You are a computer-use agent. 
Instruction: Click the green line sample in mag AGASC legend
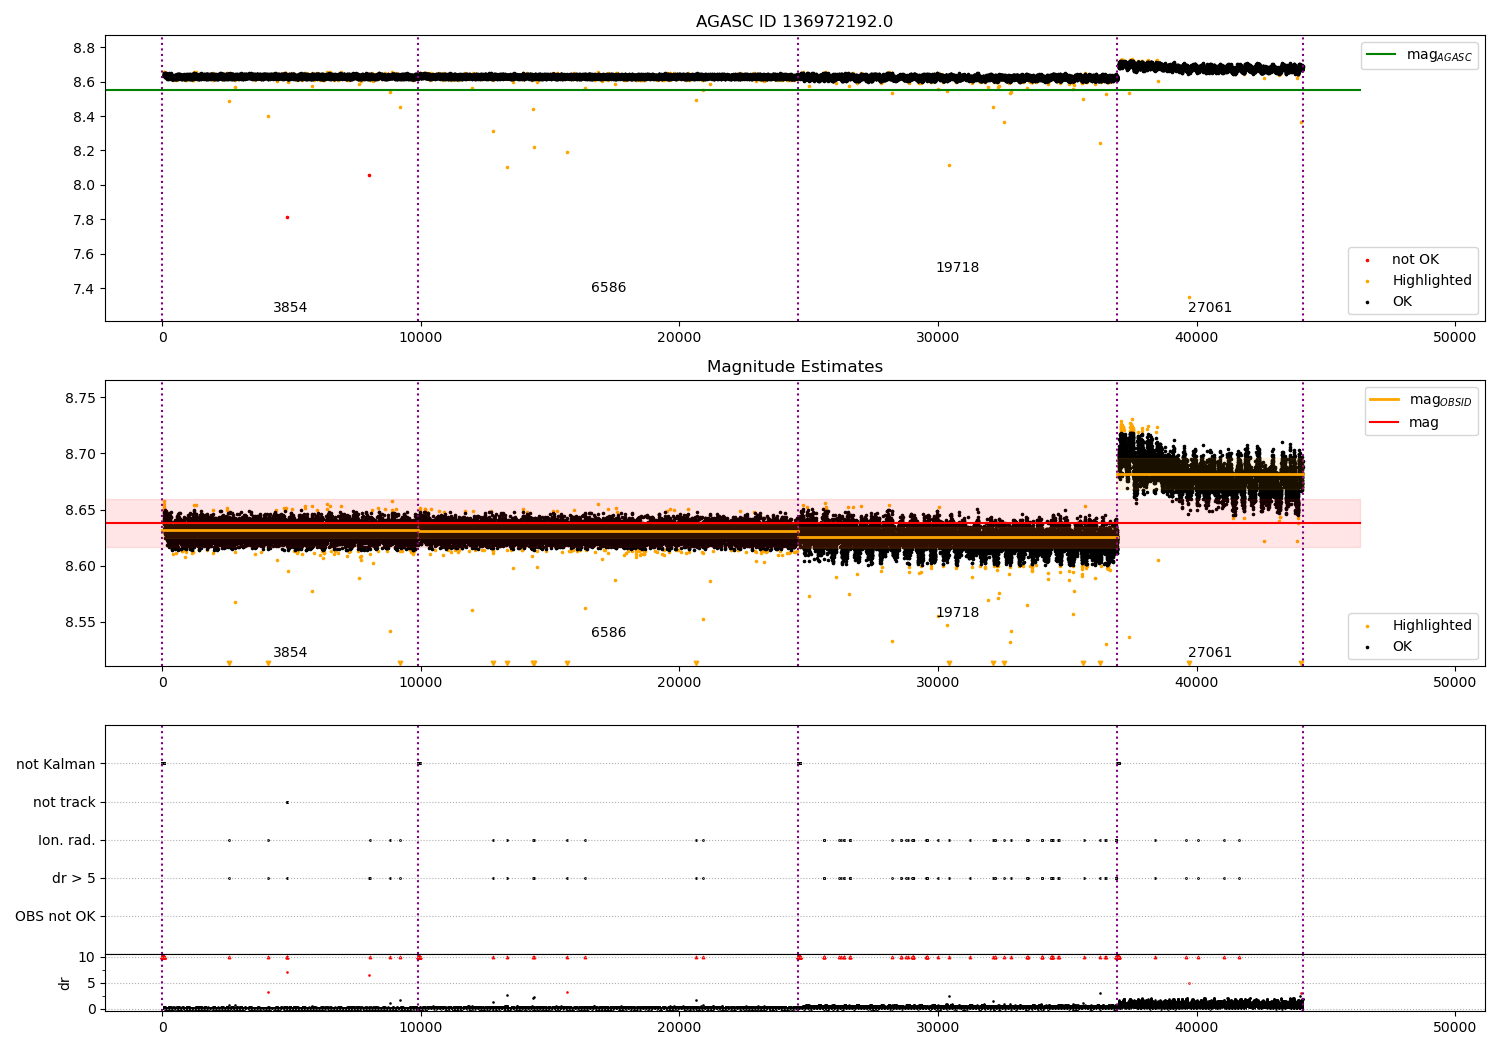[x=1381, y=55]
